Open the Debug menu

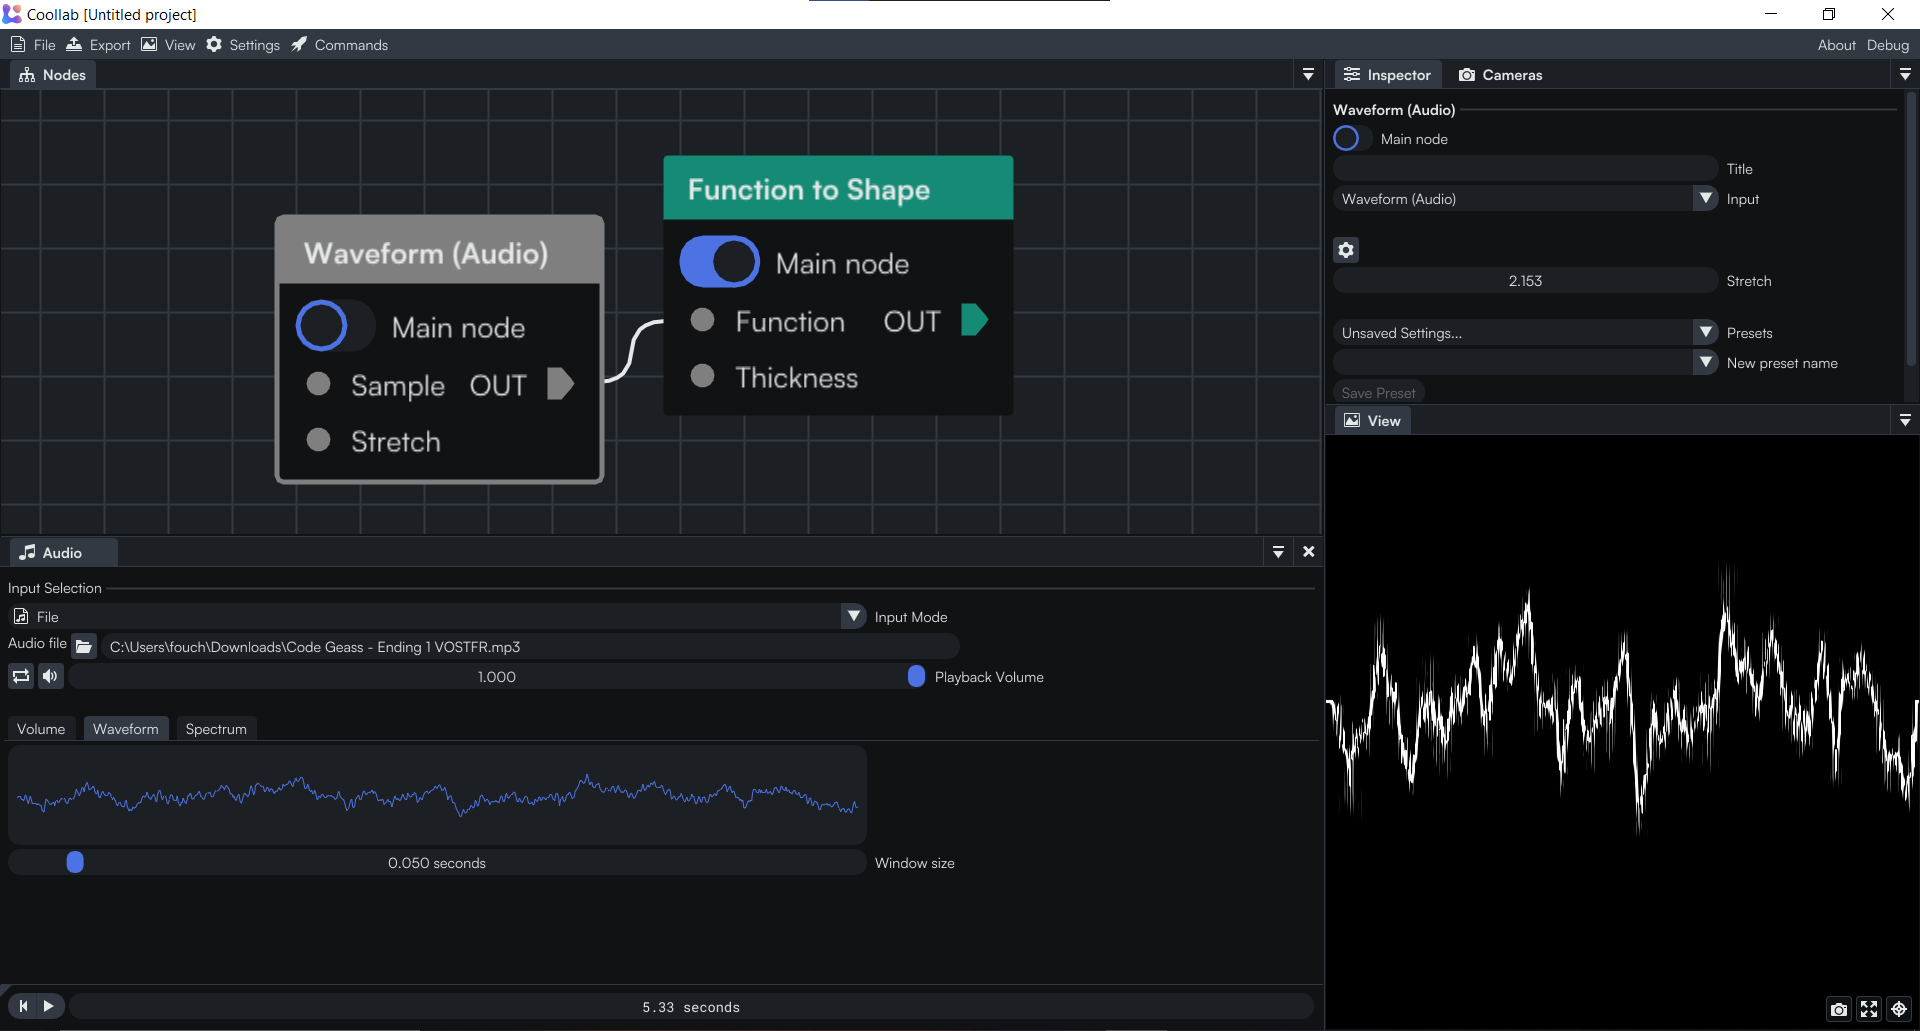[x=1887, y=45]
